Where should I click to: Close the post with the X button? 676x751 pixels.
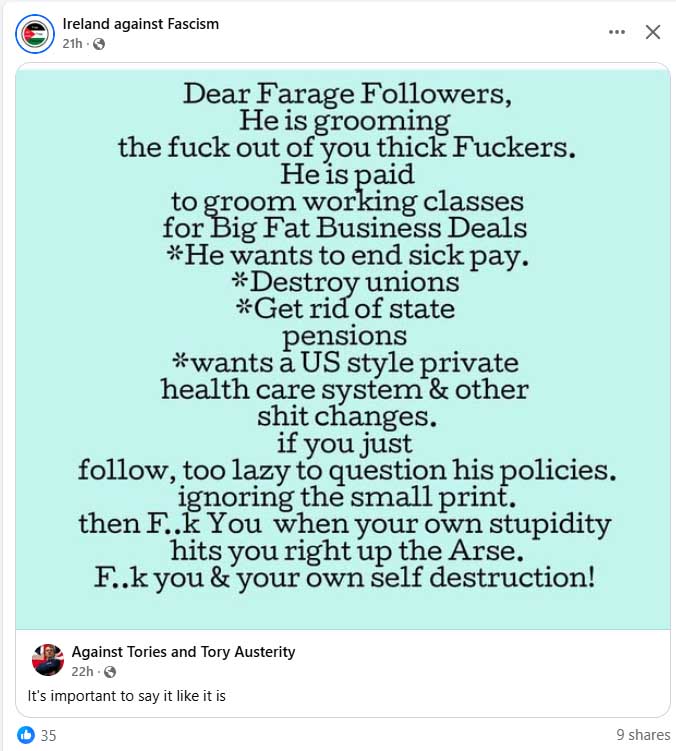(x=652, y=32)
